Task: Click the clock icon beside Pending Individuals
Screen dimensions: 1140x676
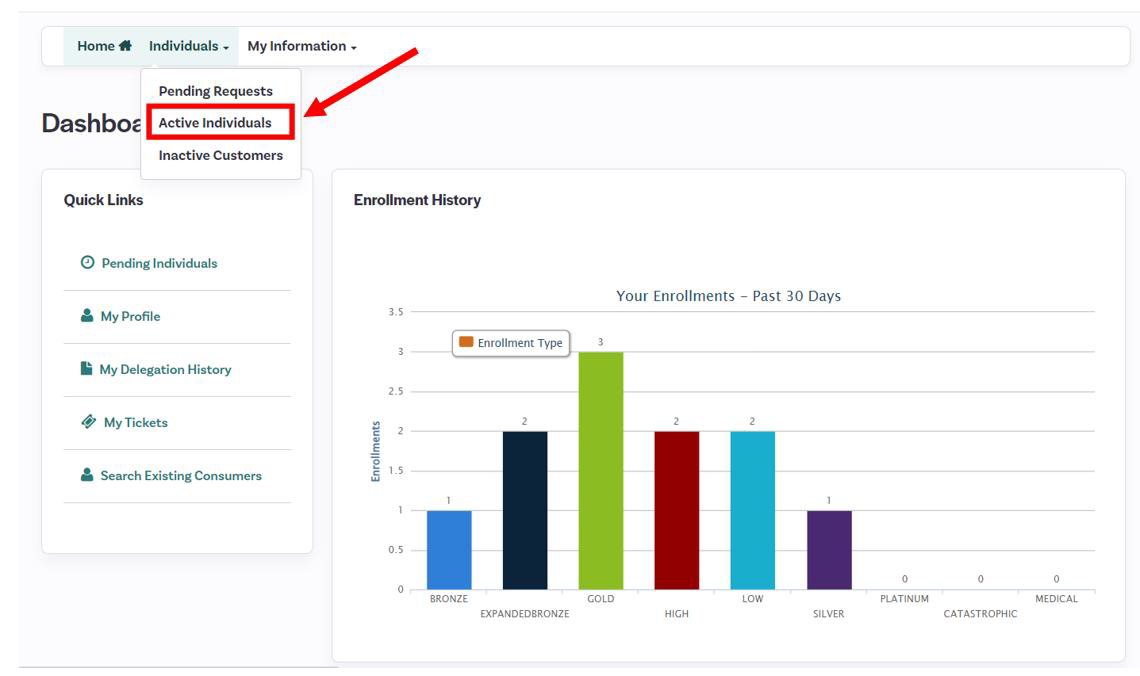Action: coord(87,263)
